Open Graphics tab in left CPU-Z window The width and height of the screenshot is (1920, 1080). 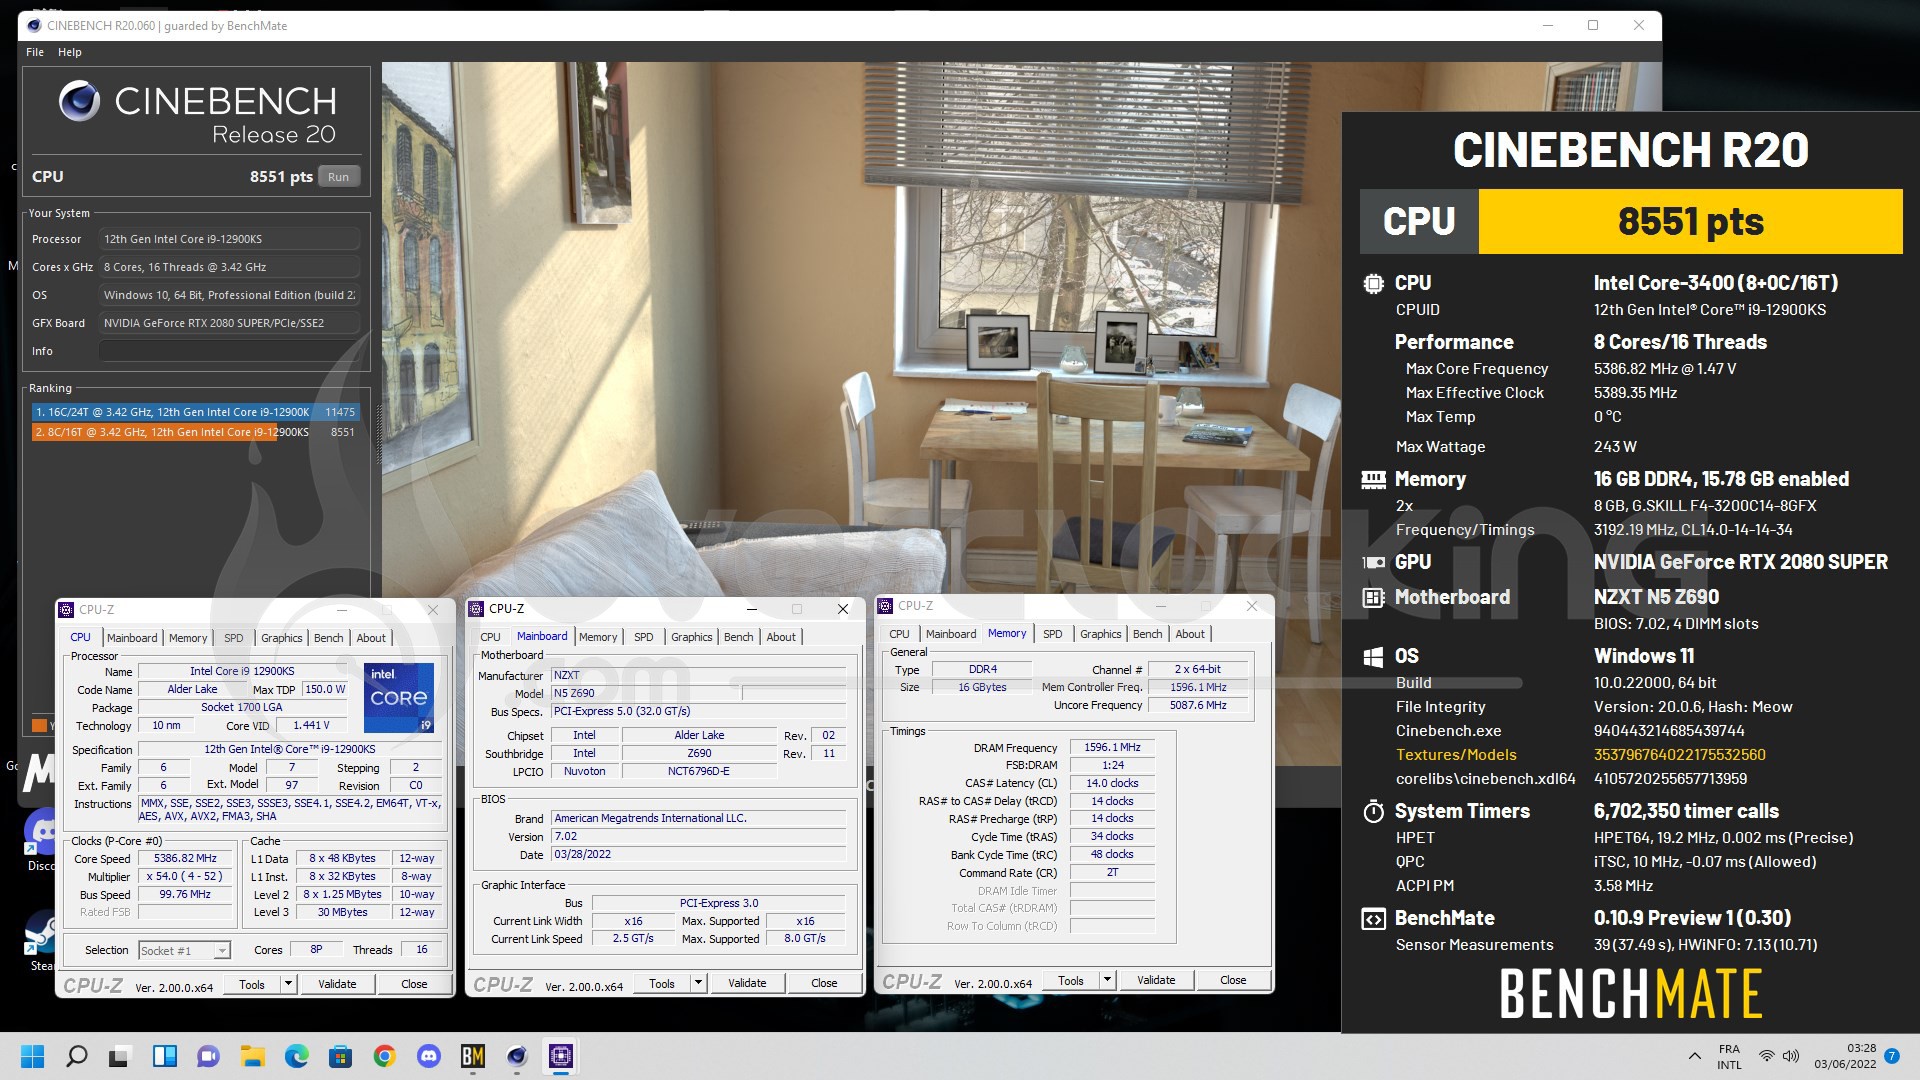click(282, 638)
